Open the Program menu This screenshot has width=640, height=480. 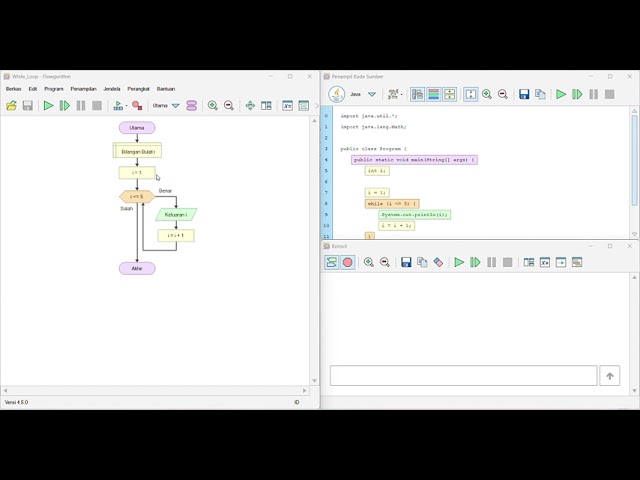(x=54, y=89)
